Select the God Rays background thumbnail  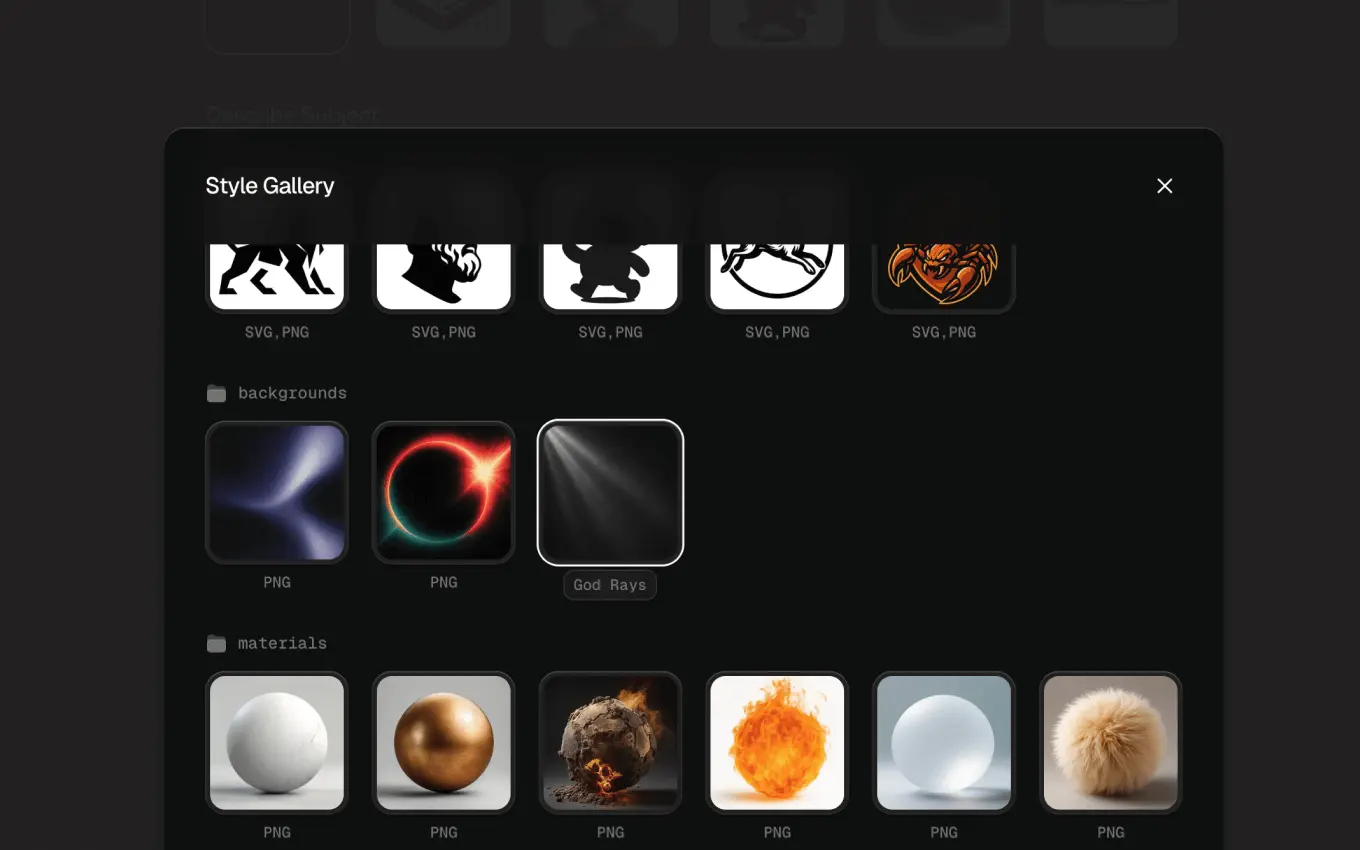(610, 492)
